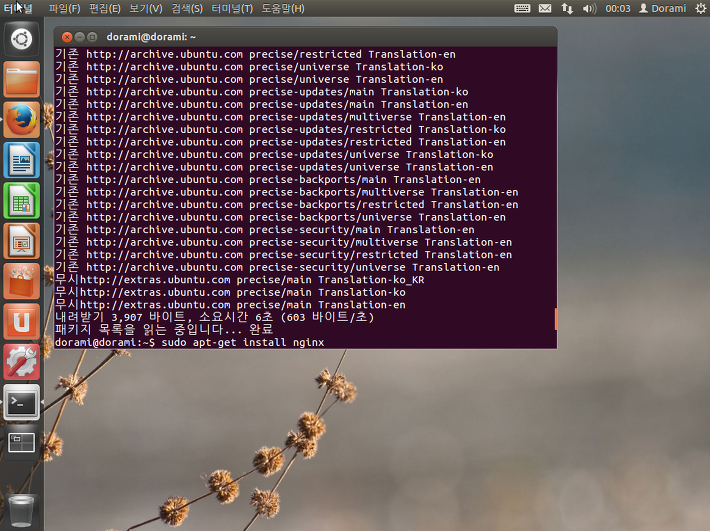Click the '패키지 목록을 읽는 중입니다... 완료' line
The width and height of the screenshot is (710, 531).
pos(164,330)
